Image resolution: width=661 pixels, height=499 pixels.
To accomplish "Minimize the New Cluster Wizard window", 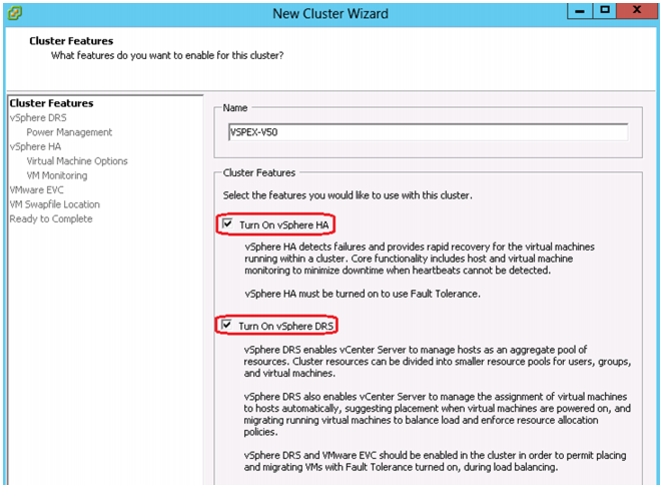I will point(580,11).
